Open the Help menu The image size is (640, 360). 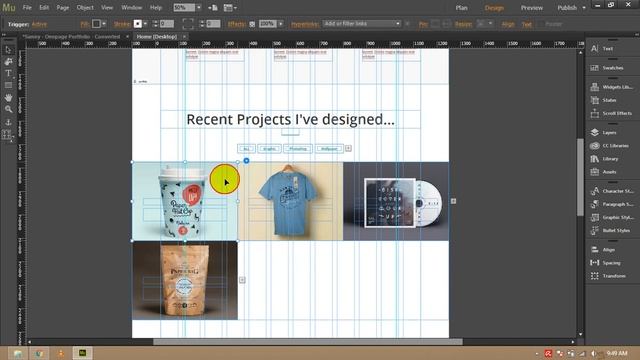156,7
